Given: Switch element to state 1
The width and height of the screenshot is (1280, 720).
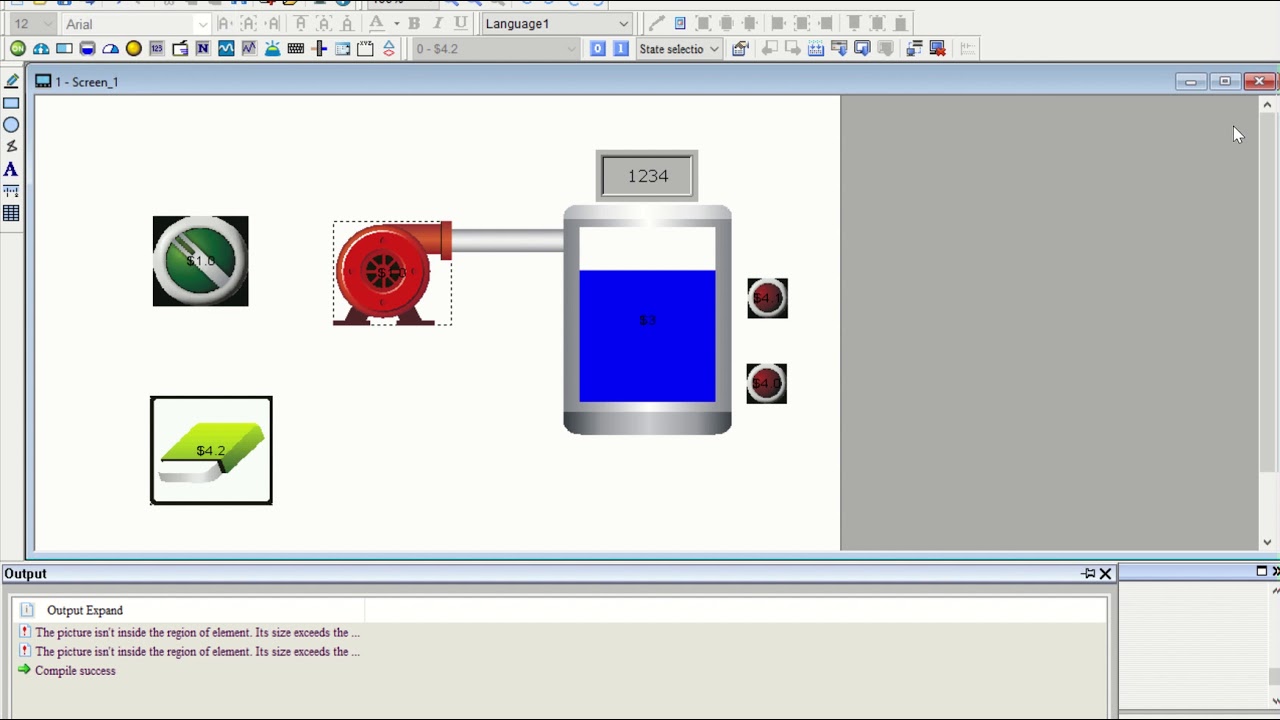Looking at the screenshot, I should pos(620,48).
